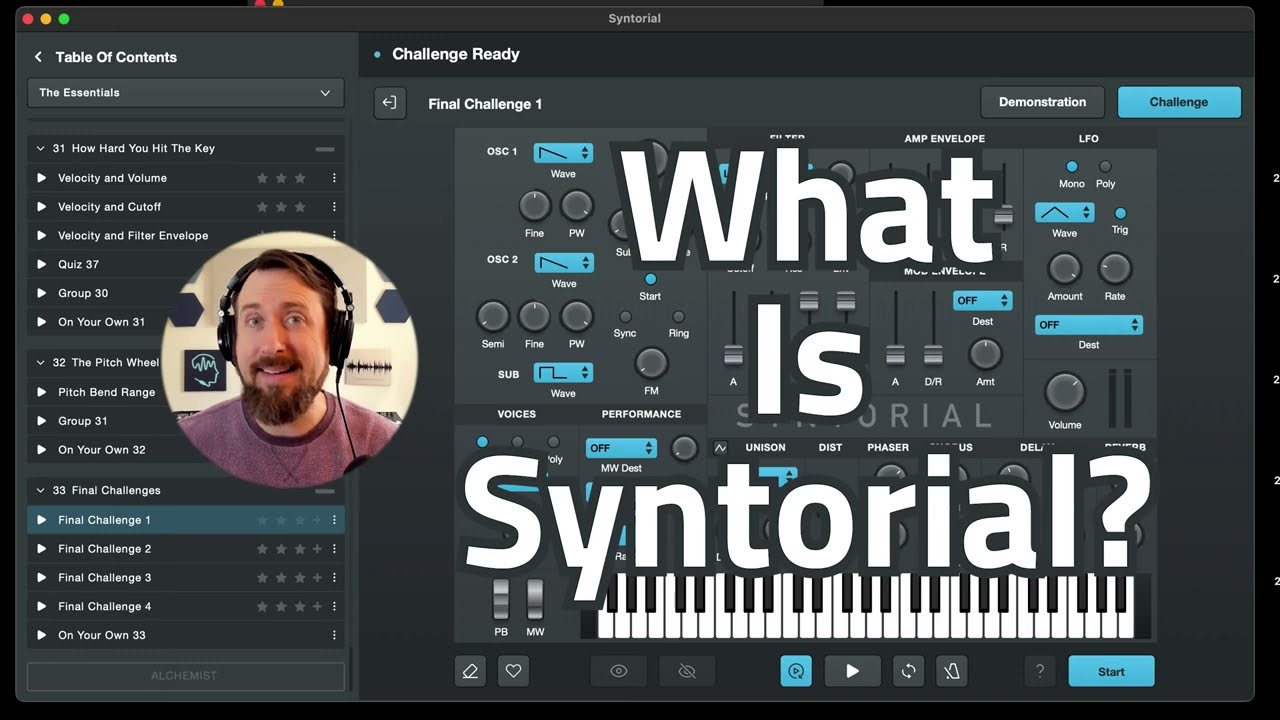
Task: Play the Velocity and Filter Envelope icon
Action: (x=41, y=236)
